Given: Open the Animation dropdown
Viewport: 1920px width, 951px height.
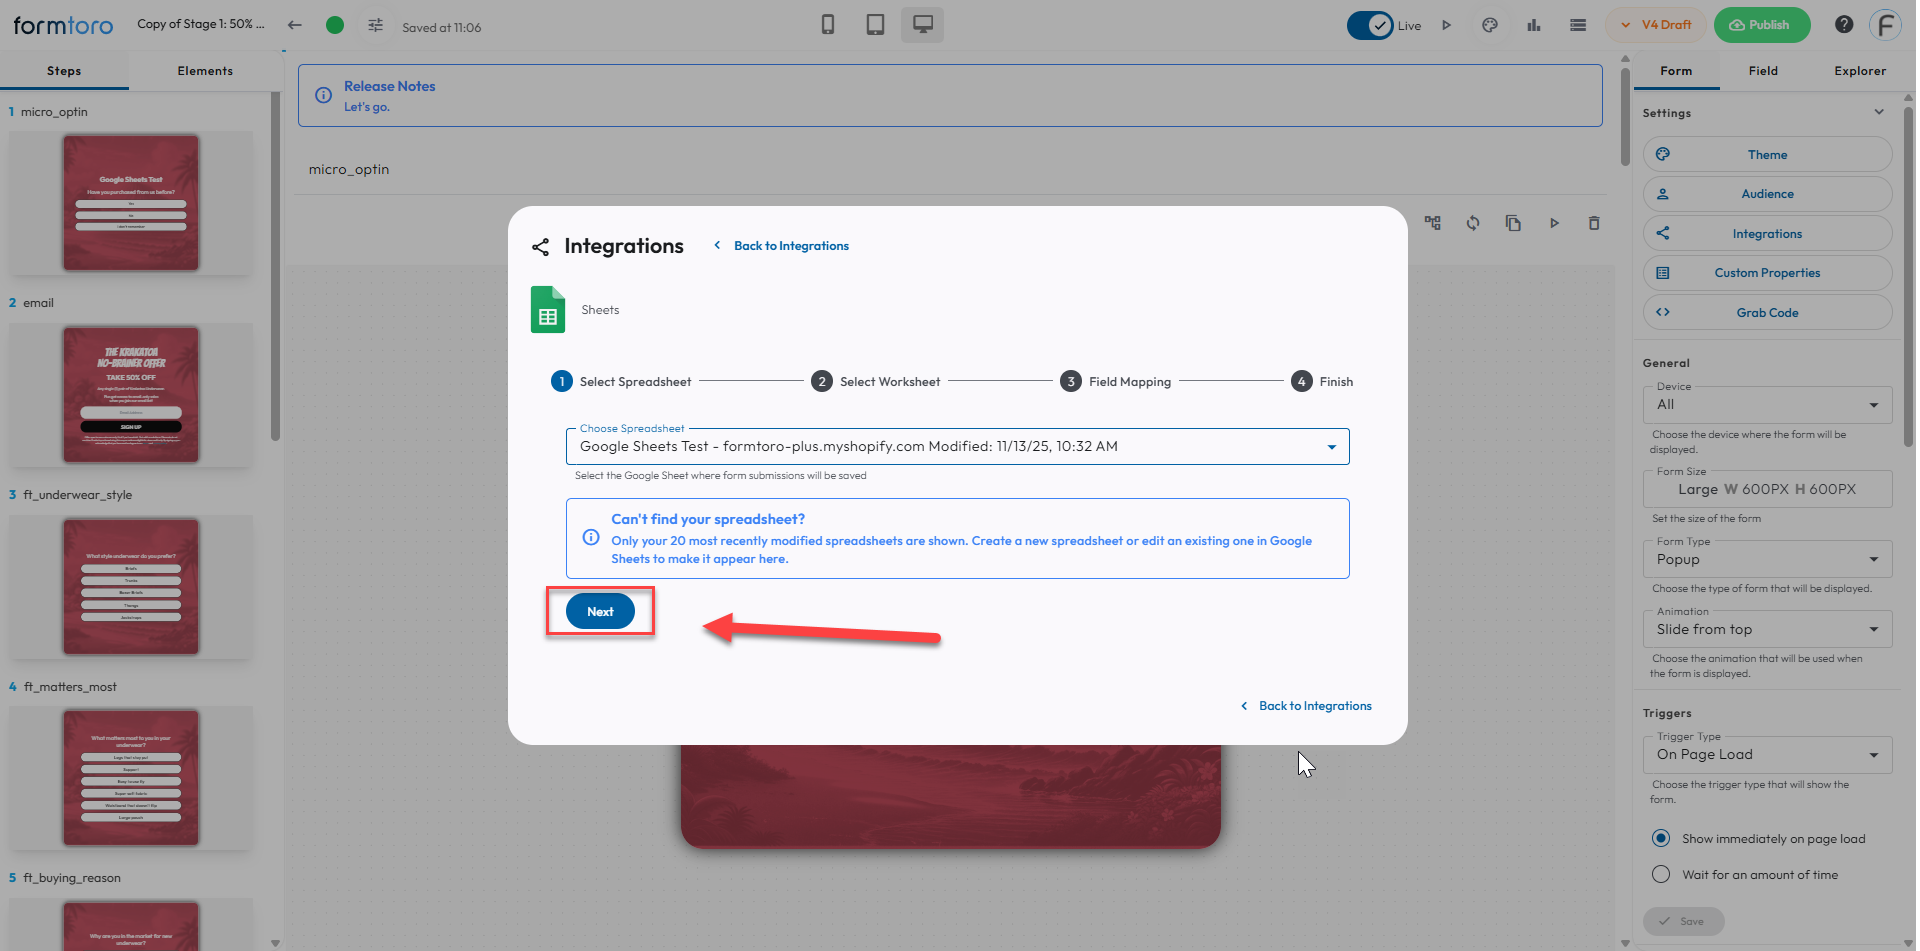Looking at the screenshot, I should pos(1767,629).
